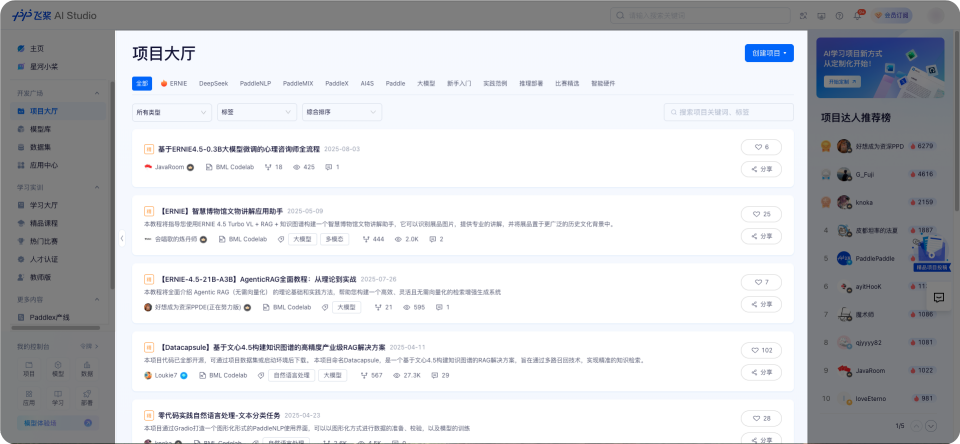The width and height of the screenshot is (960, 444).
Task: Select the DeepSeek category tab
Action: (213, 83)
